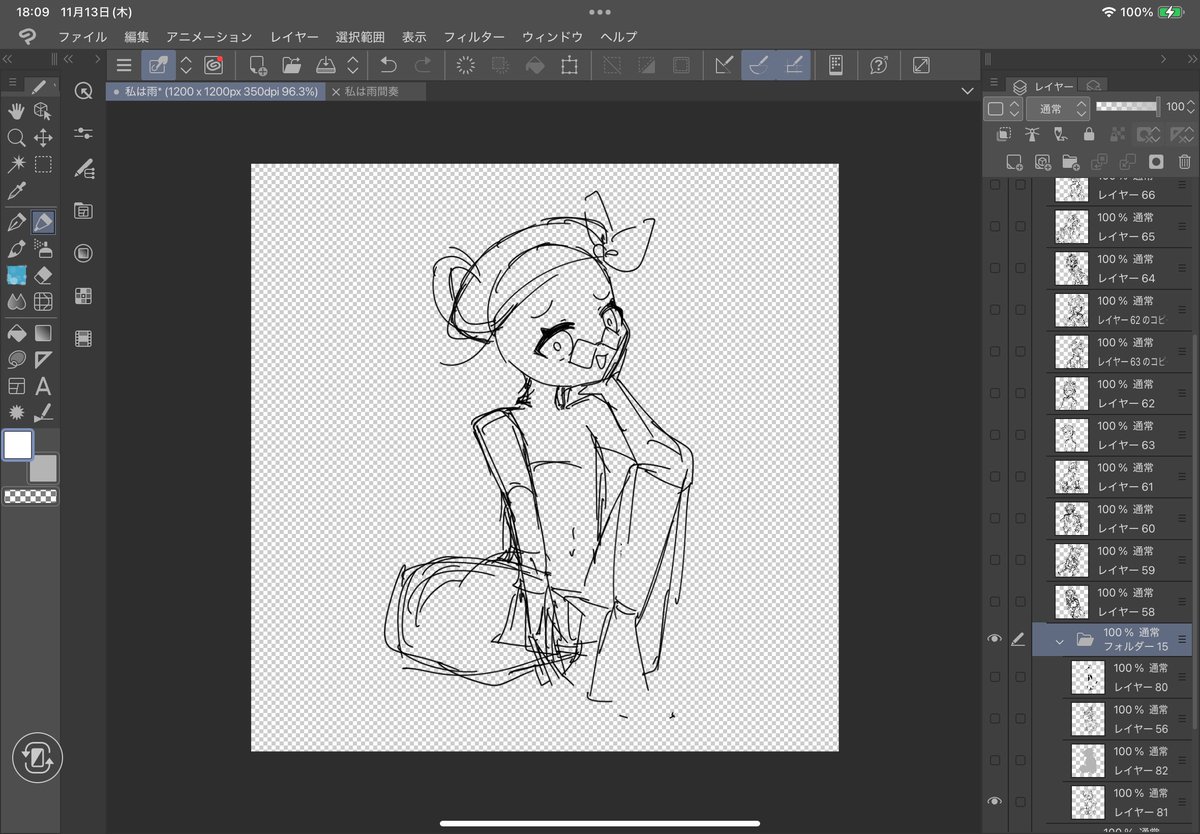The height and width of the screenshot is (834, 1200).
Task: Hide フォルダー 15 with its eye icon
Action: pyautogui.click(x=994, y=640)
